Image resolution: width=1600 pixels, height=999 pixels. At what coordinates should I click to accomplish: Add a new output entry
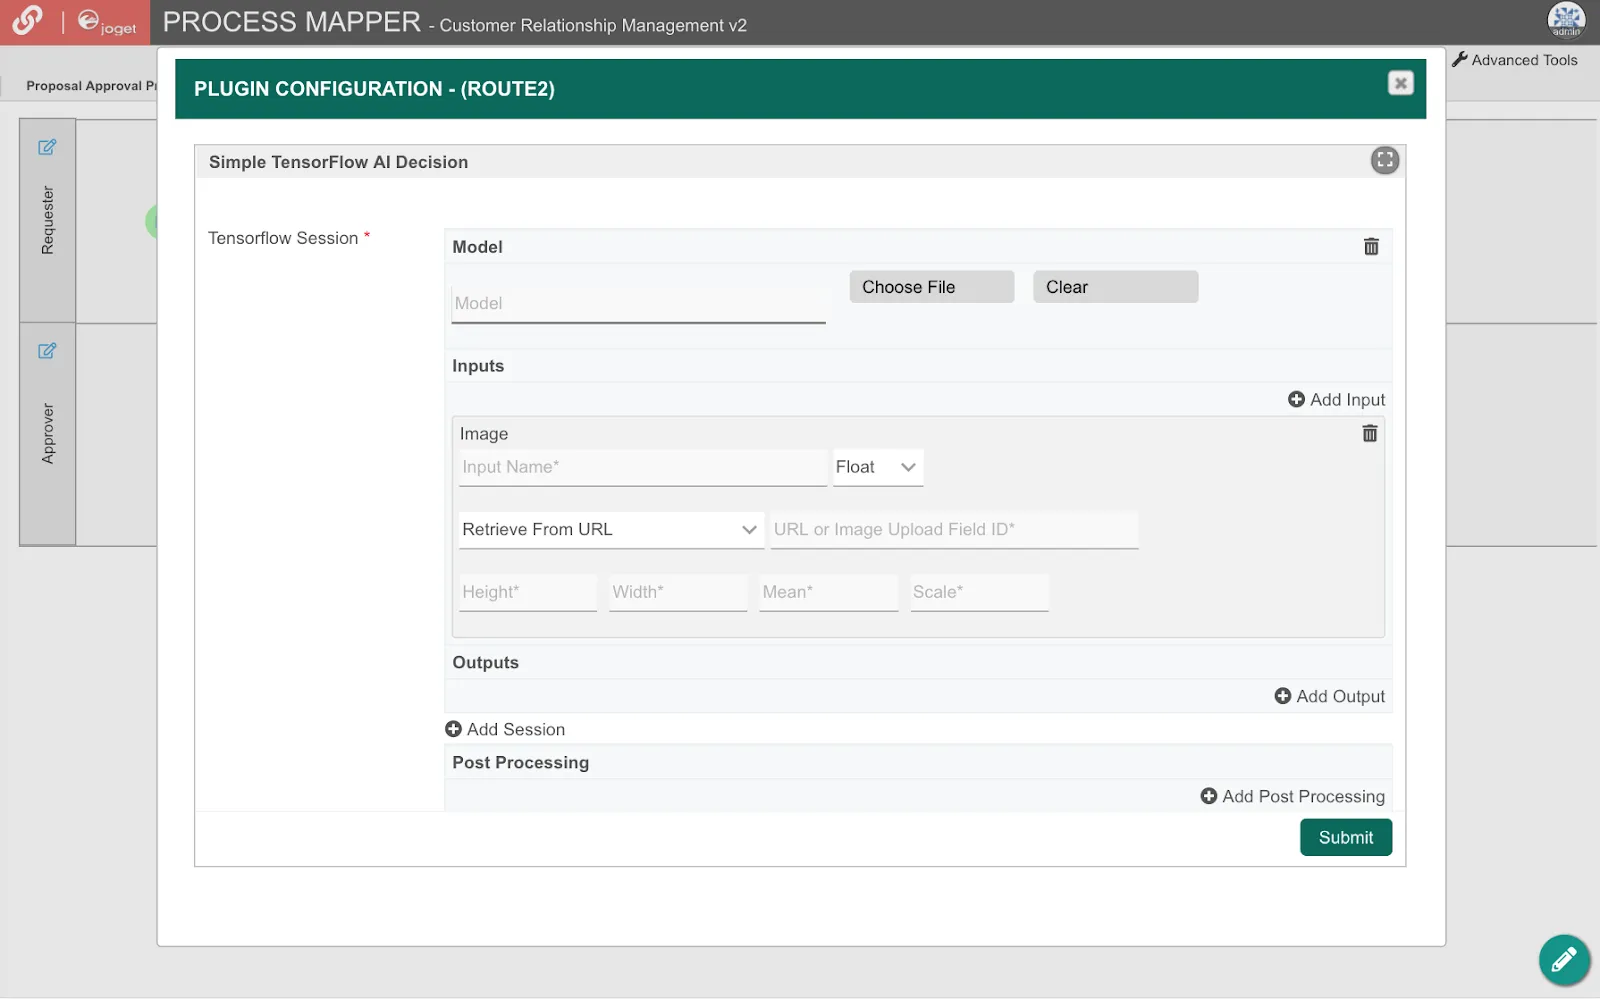point(1329,696)
